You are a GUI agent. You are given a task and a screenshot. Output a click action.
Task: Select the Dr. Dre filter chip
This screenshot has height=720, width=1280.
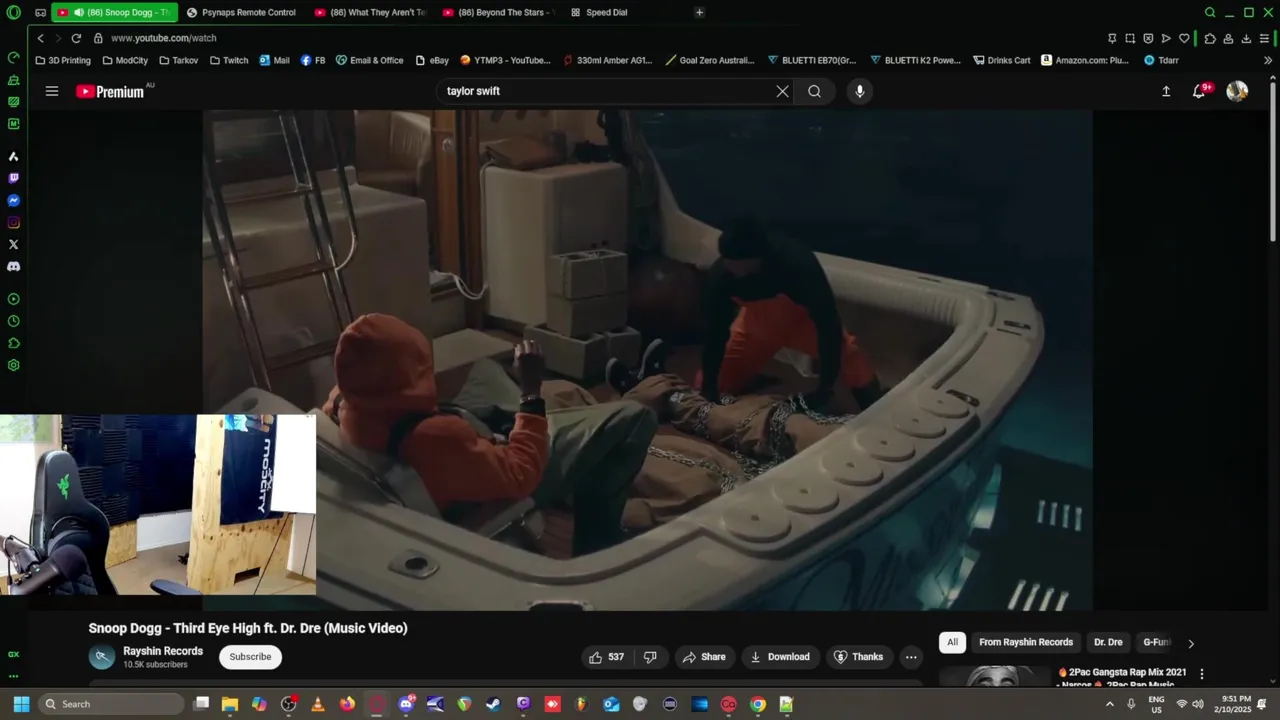pyautogui.click(x=1108, y=642)
